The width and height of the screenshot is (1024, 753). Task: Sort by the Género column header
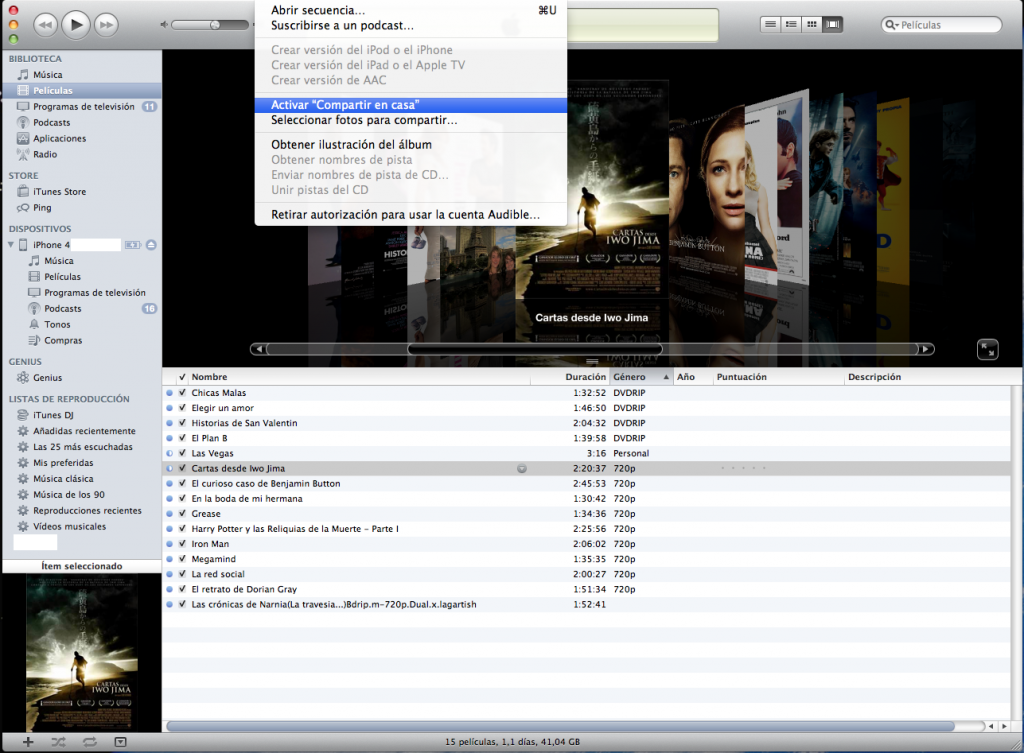tap(641, 377)
